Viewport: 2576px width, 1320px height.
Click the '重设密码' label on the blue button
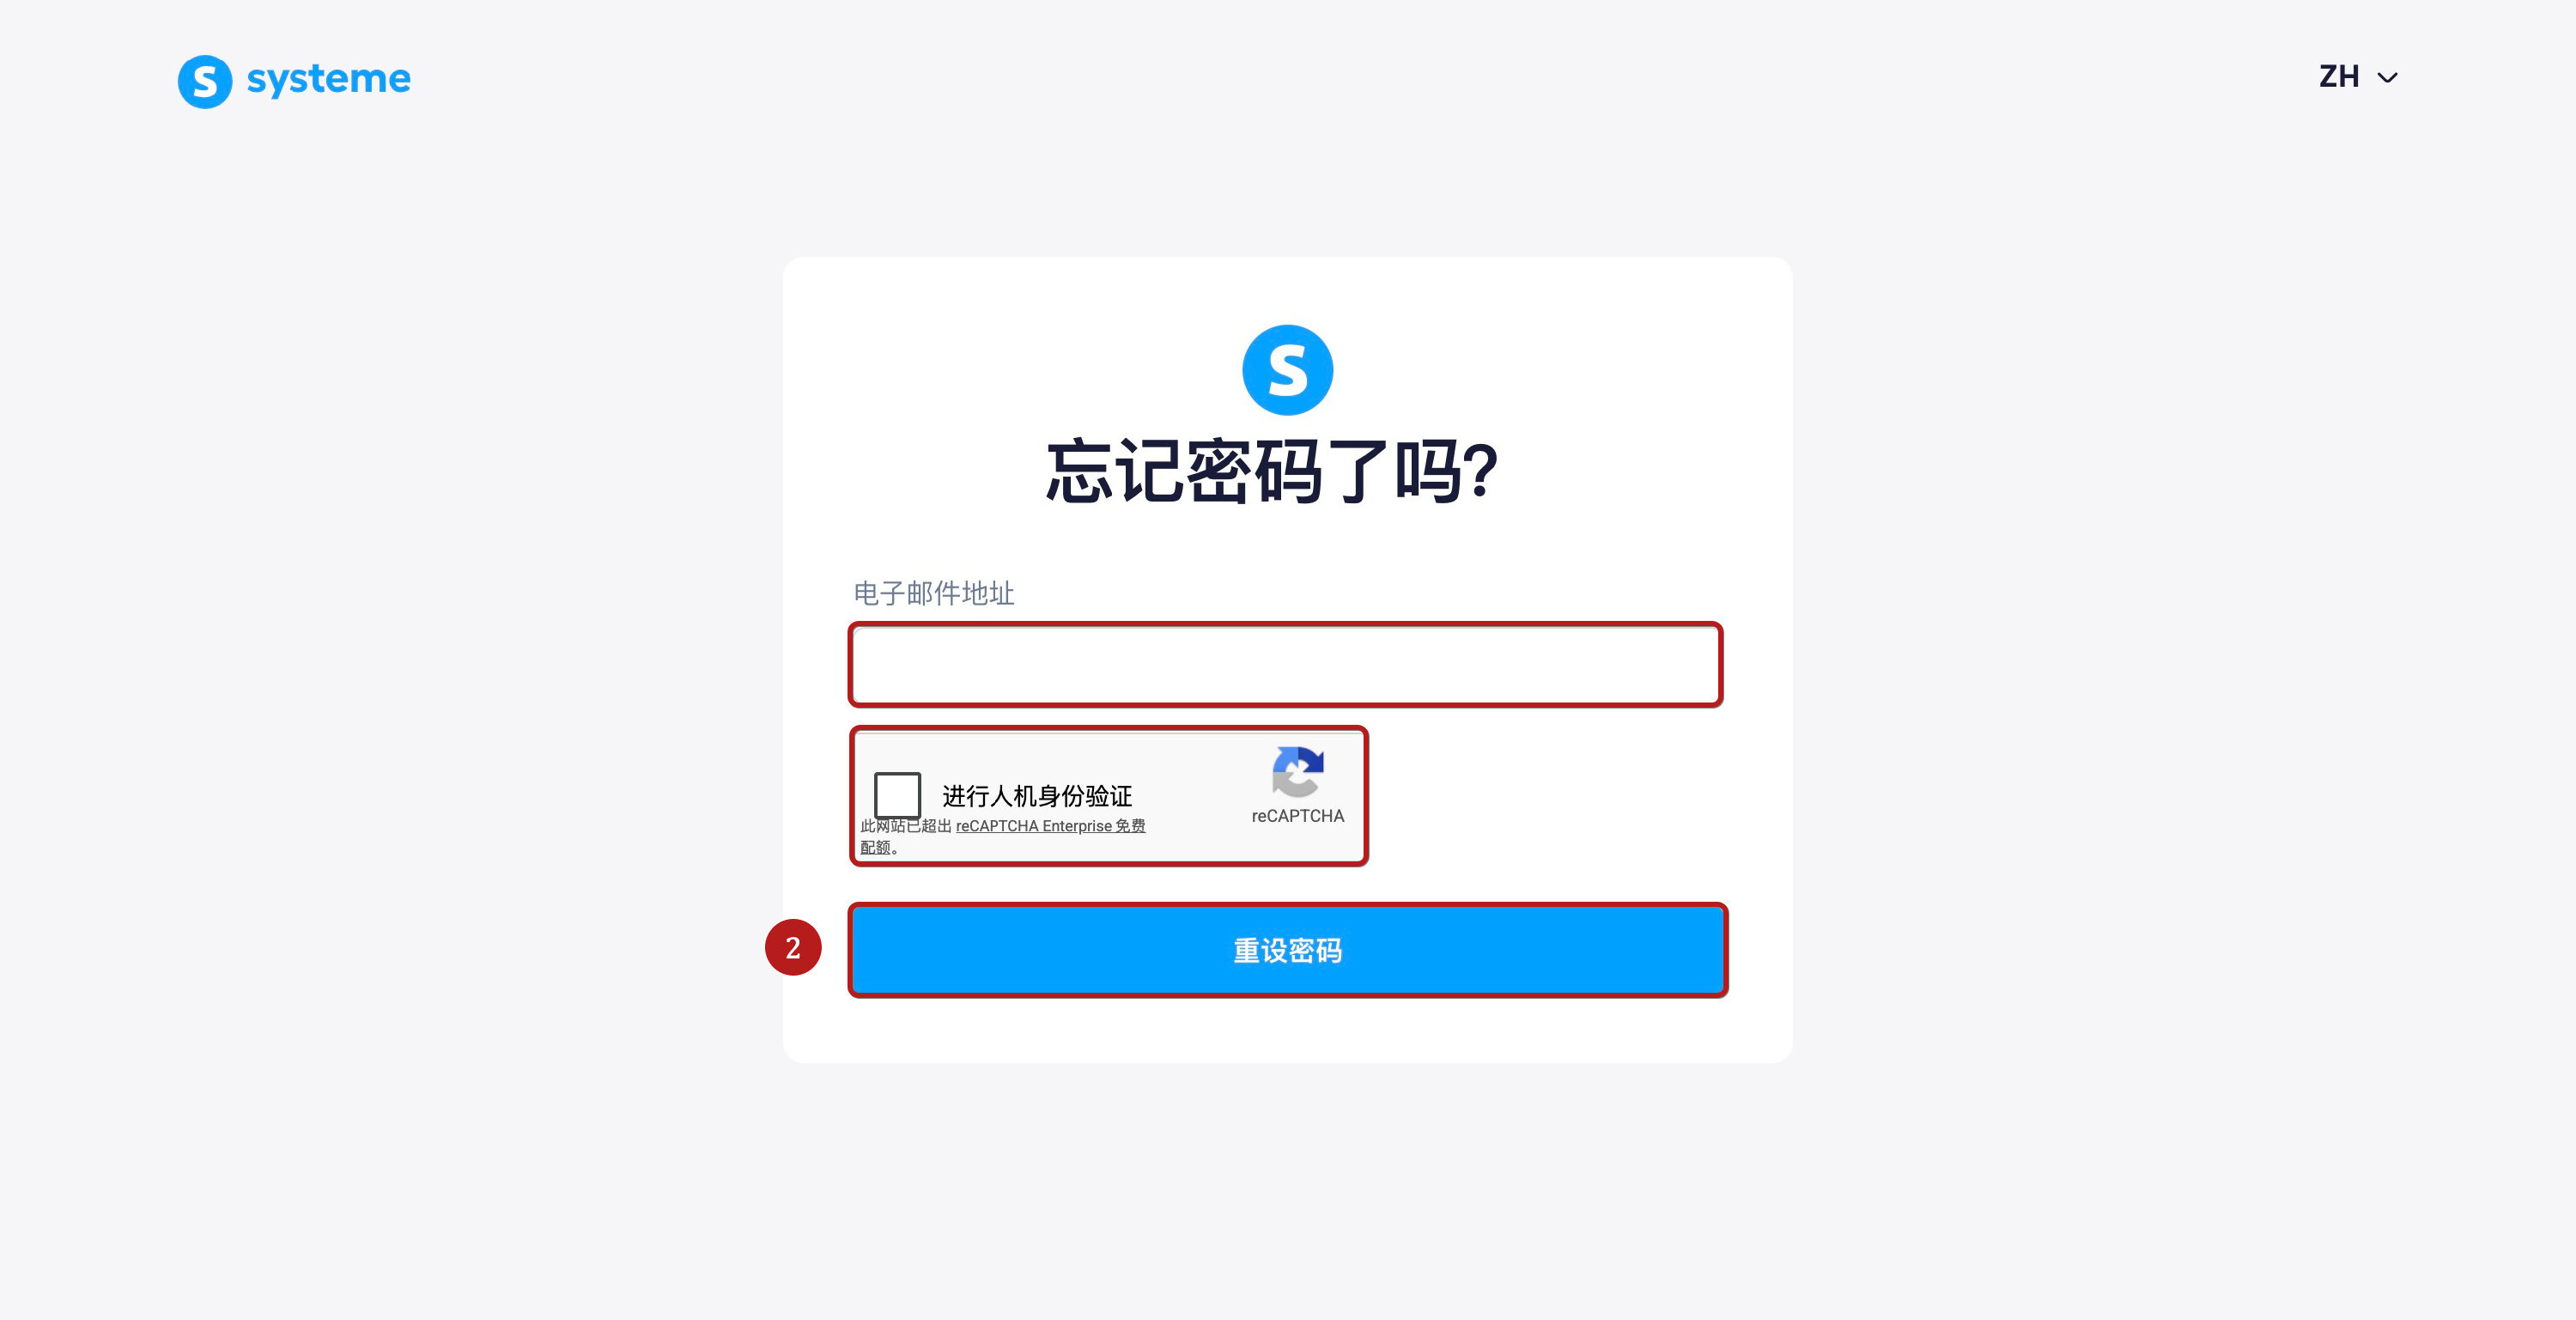(1287, 950)
